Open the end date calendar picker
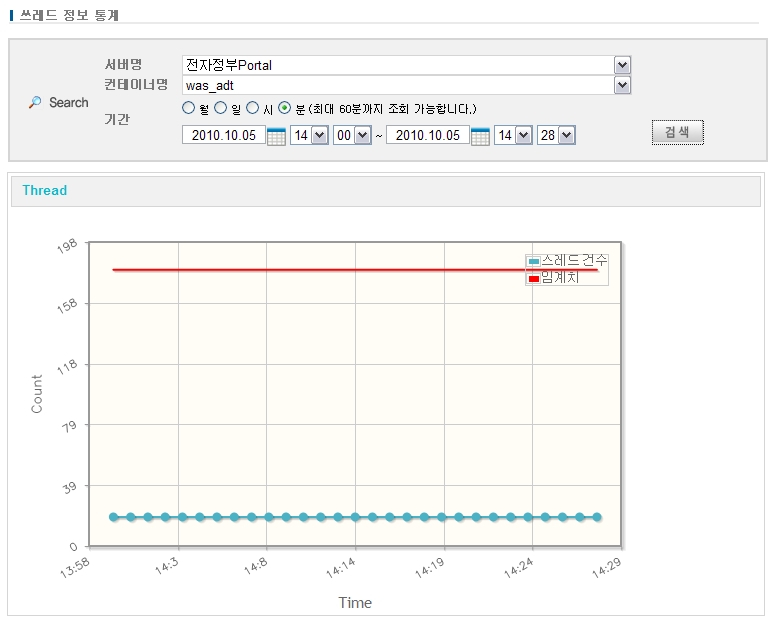 click(480, 136)
